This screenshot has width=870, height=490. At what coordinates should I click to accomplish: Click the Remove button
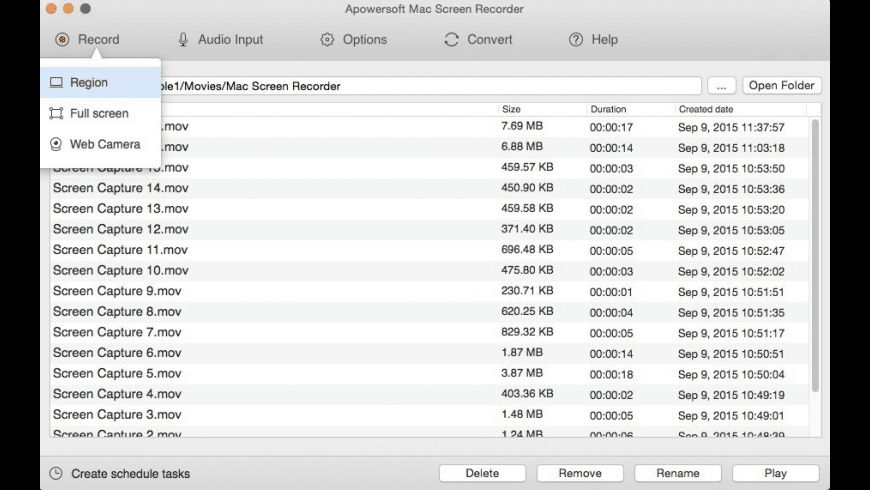pos(580,473)
